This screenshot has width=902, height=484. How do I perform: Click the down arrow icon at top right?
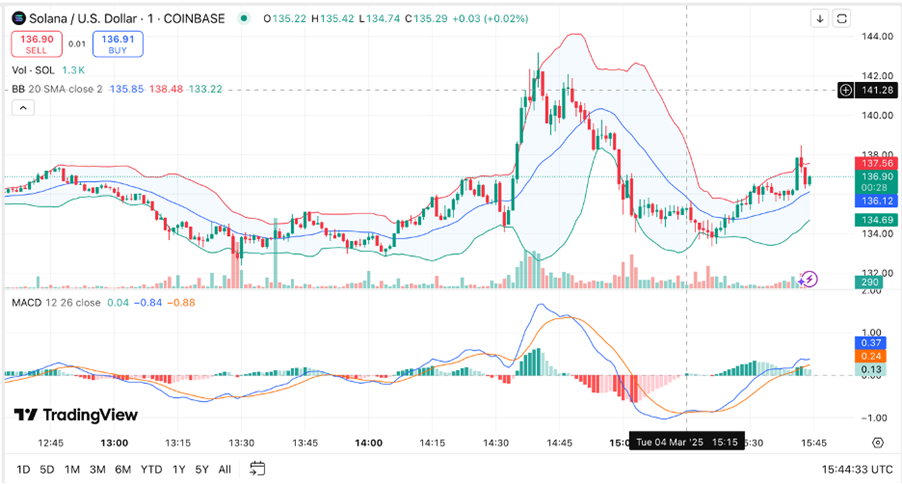820,18
